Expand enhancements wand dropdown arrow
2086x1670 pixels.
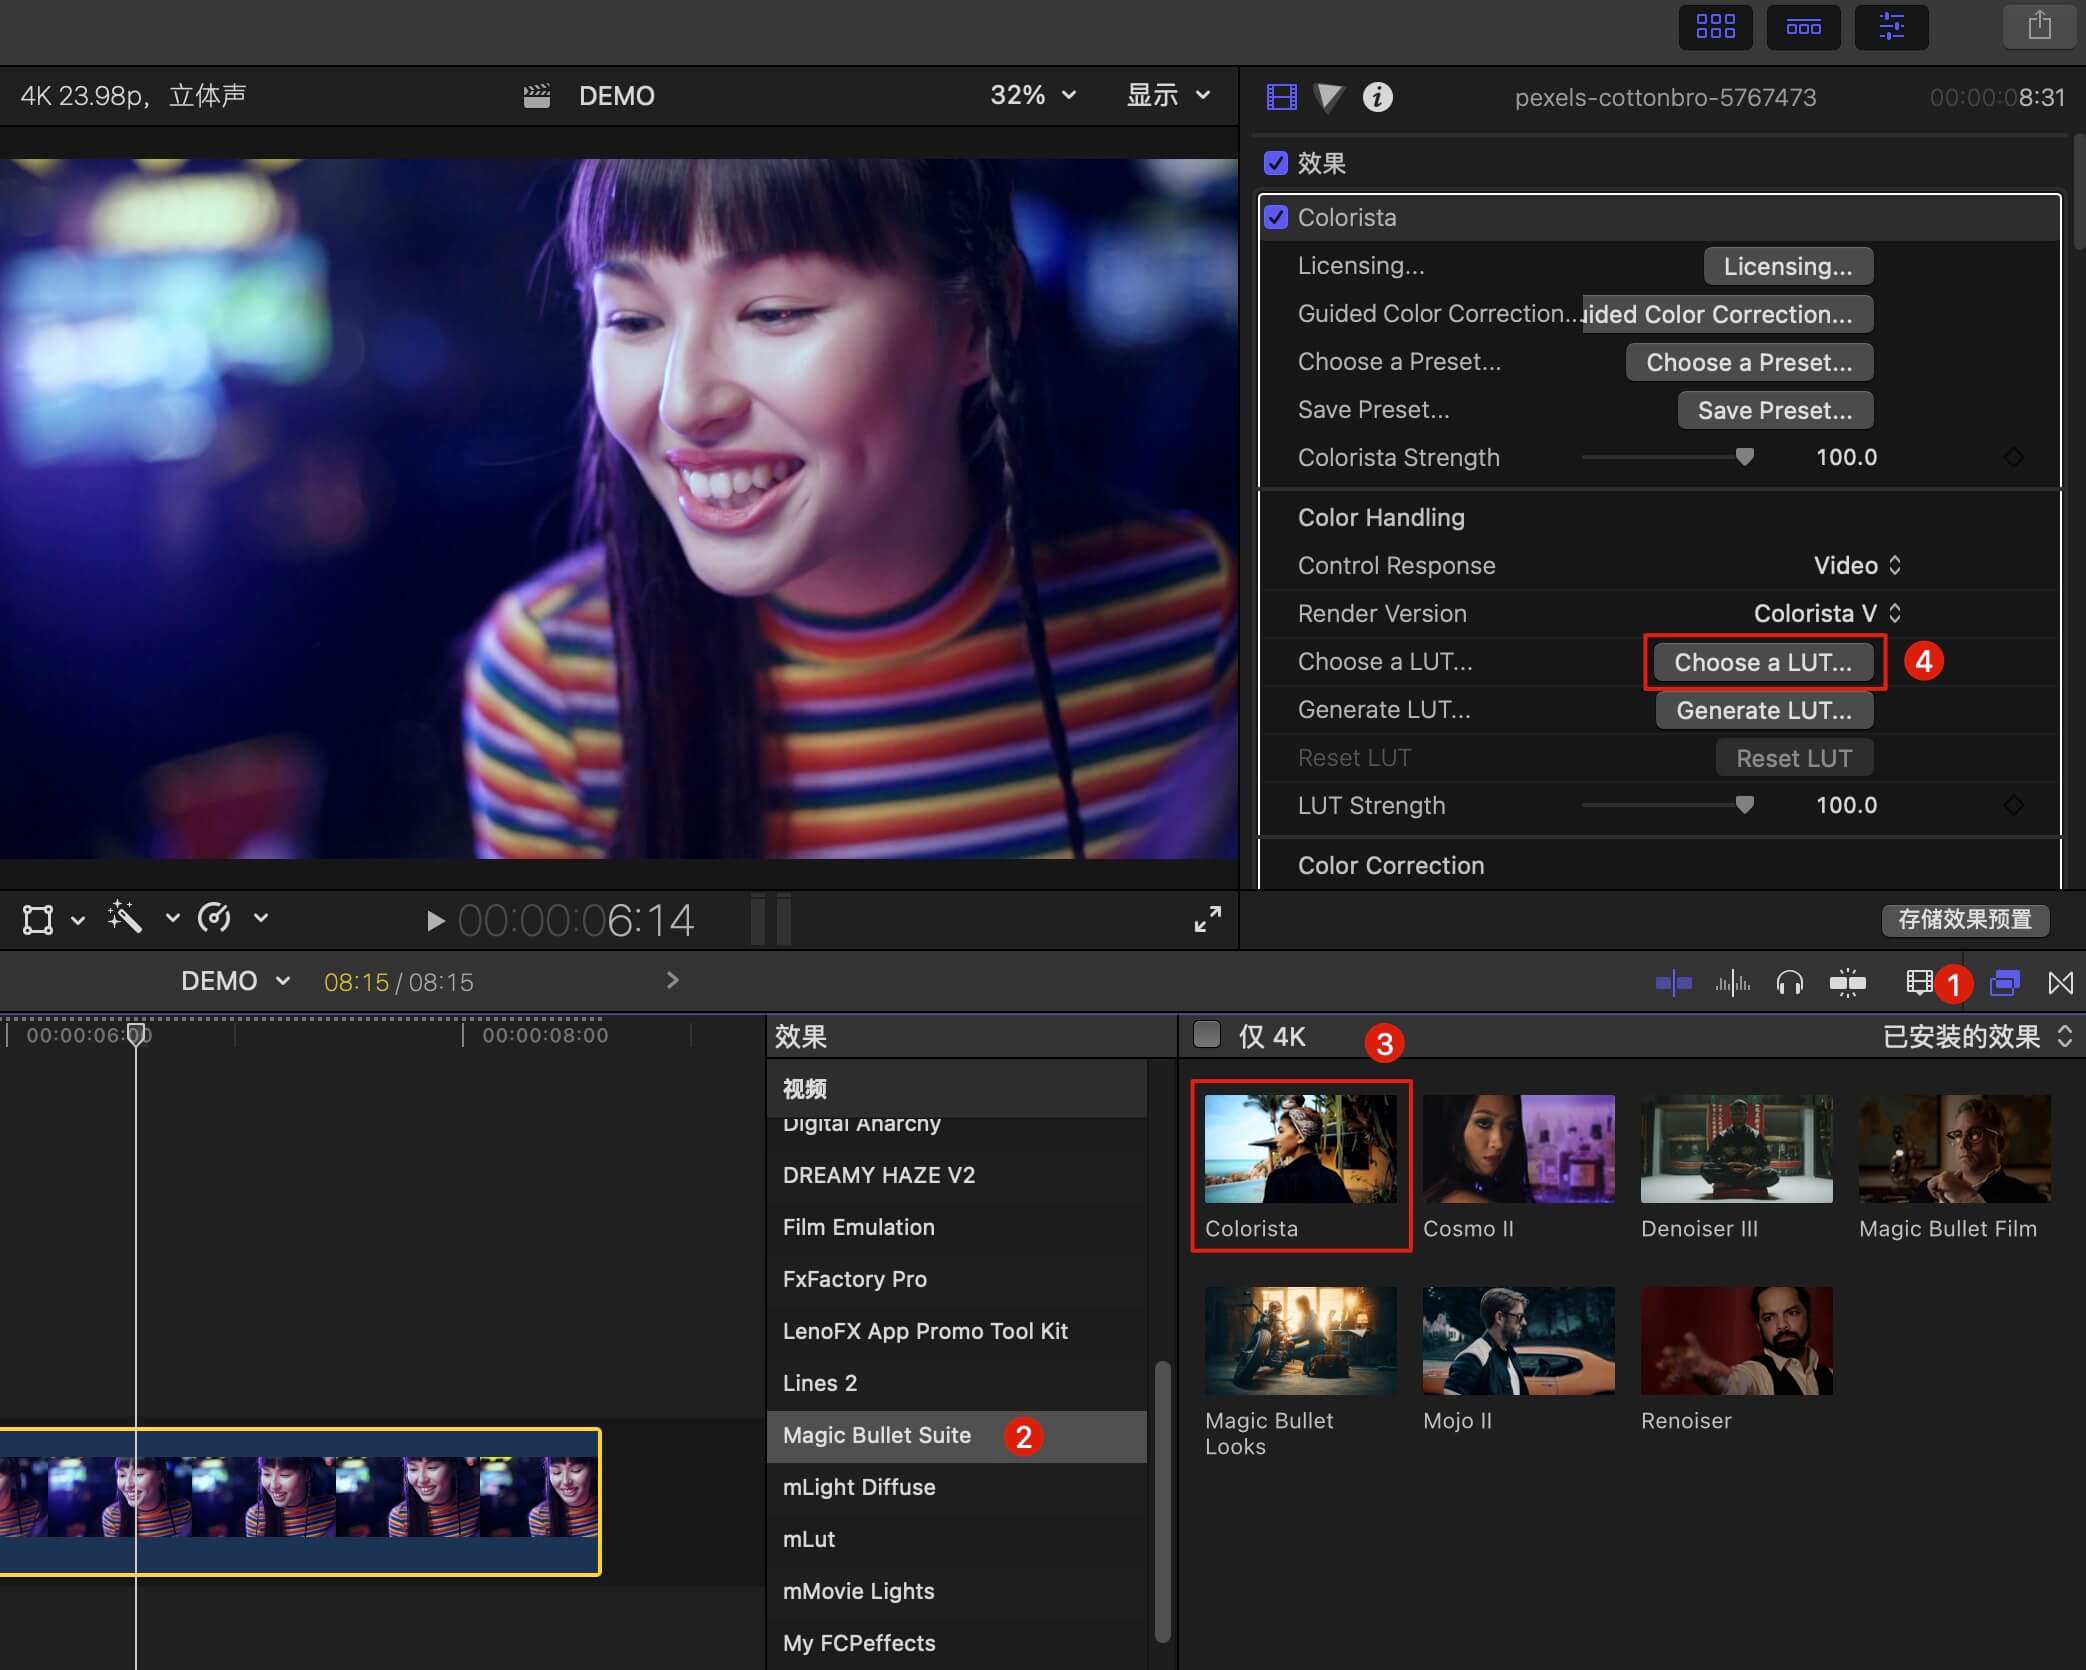coord(172,917)
